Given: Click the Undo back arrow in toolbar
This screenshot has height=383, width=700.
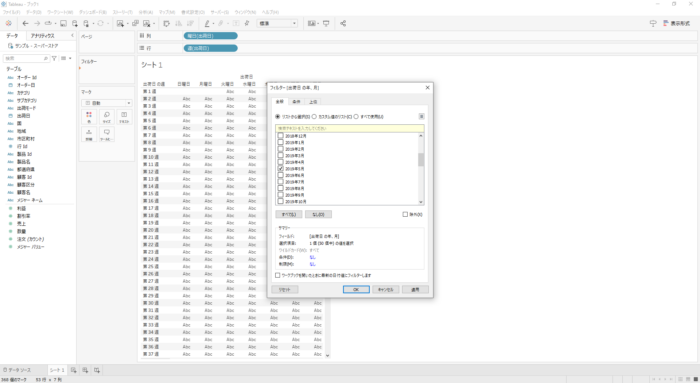Looking at the screenshot, I should [x=25, y=23].
